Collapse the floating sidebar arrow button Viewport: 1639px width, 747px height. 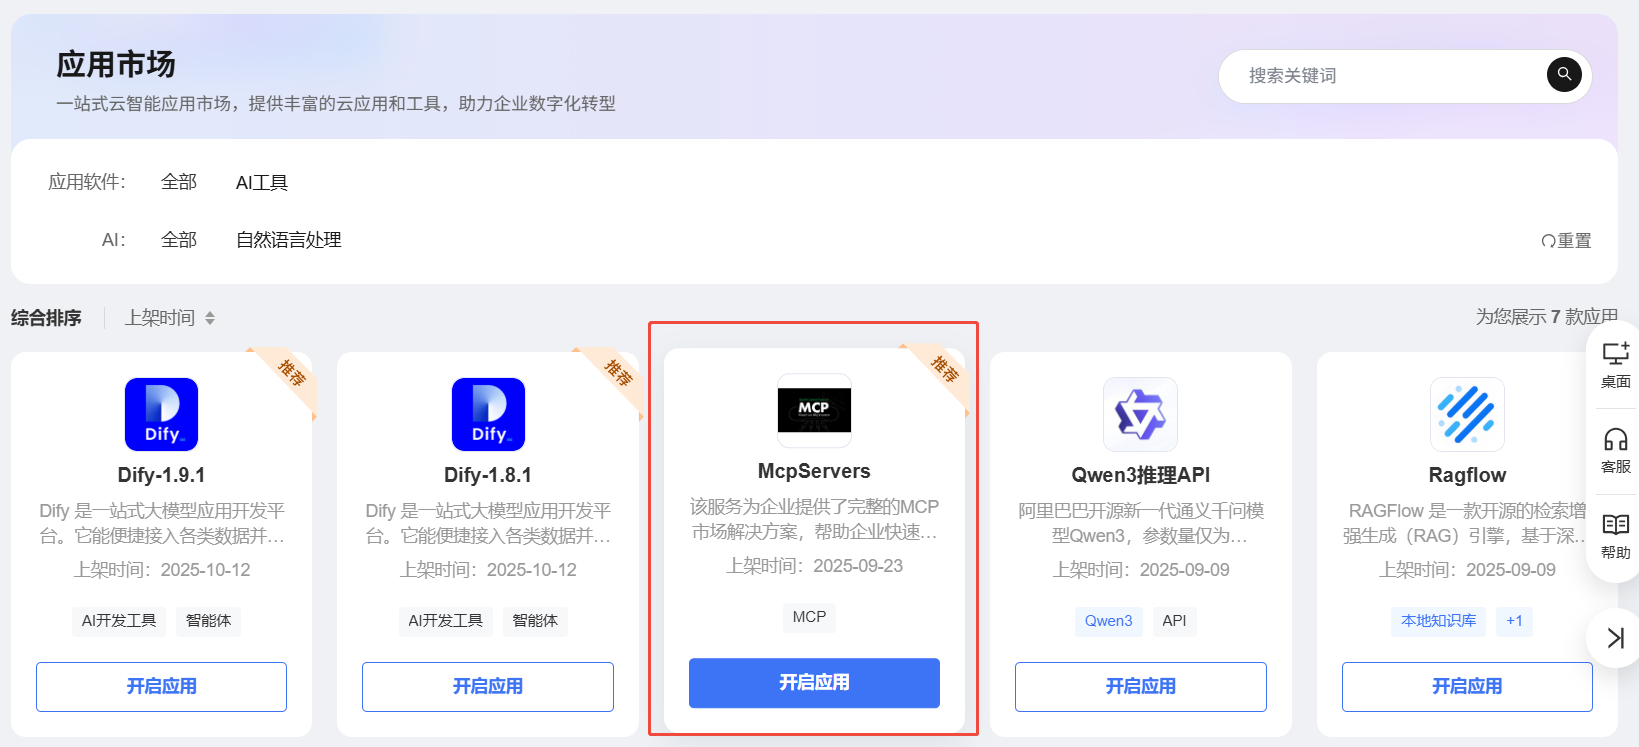[x=1615, y=638]
